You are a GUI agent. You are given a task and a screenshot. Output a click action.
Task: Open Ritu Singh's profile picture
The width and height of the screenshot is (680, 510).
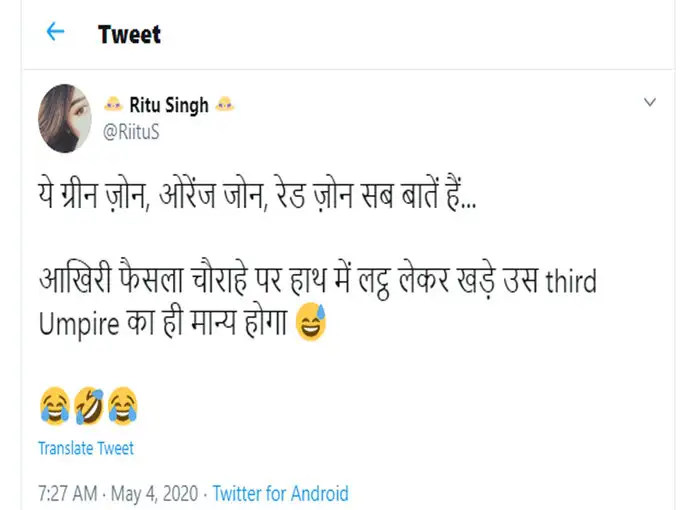coord(66,118)
